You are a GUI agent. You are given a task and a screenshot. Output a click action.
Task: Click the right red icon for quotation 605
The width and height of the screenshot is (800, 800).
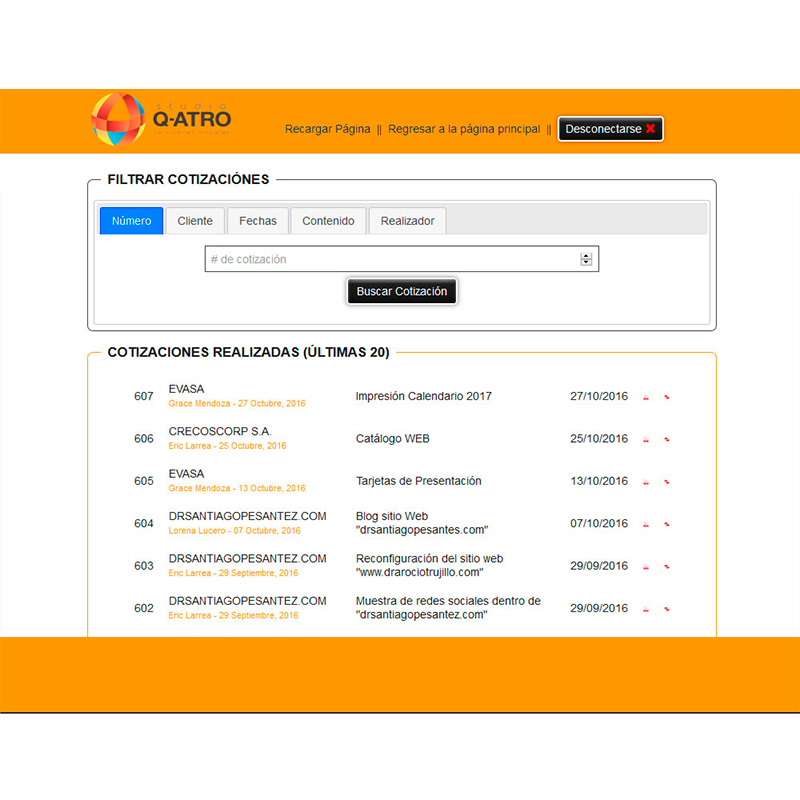point(667,482)
